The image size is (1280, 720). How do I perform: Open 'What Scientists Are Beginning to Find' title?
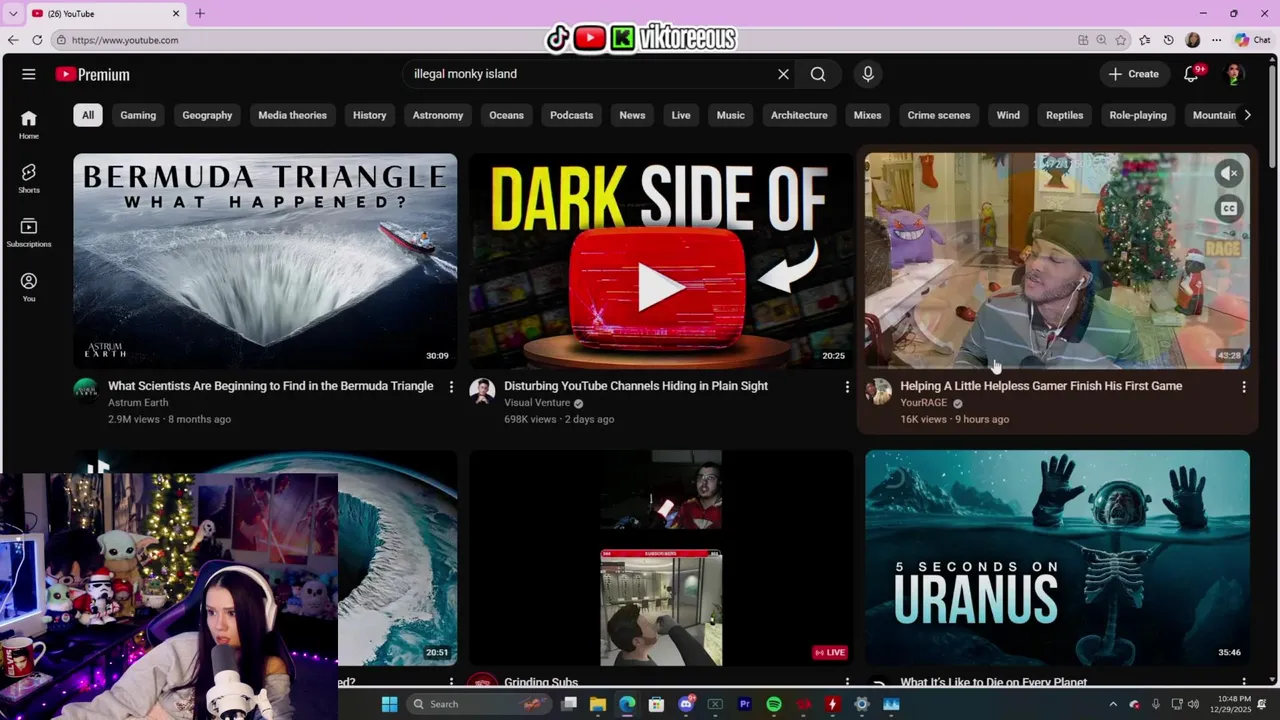tap(271, 386)
